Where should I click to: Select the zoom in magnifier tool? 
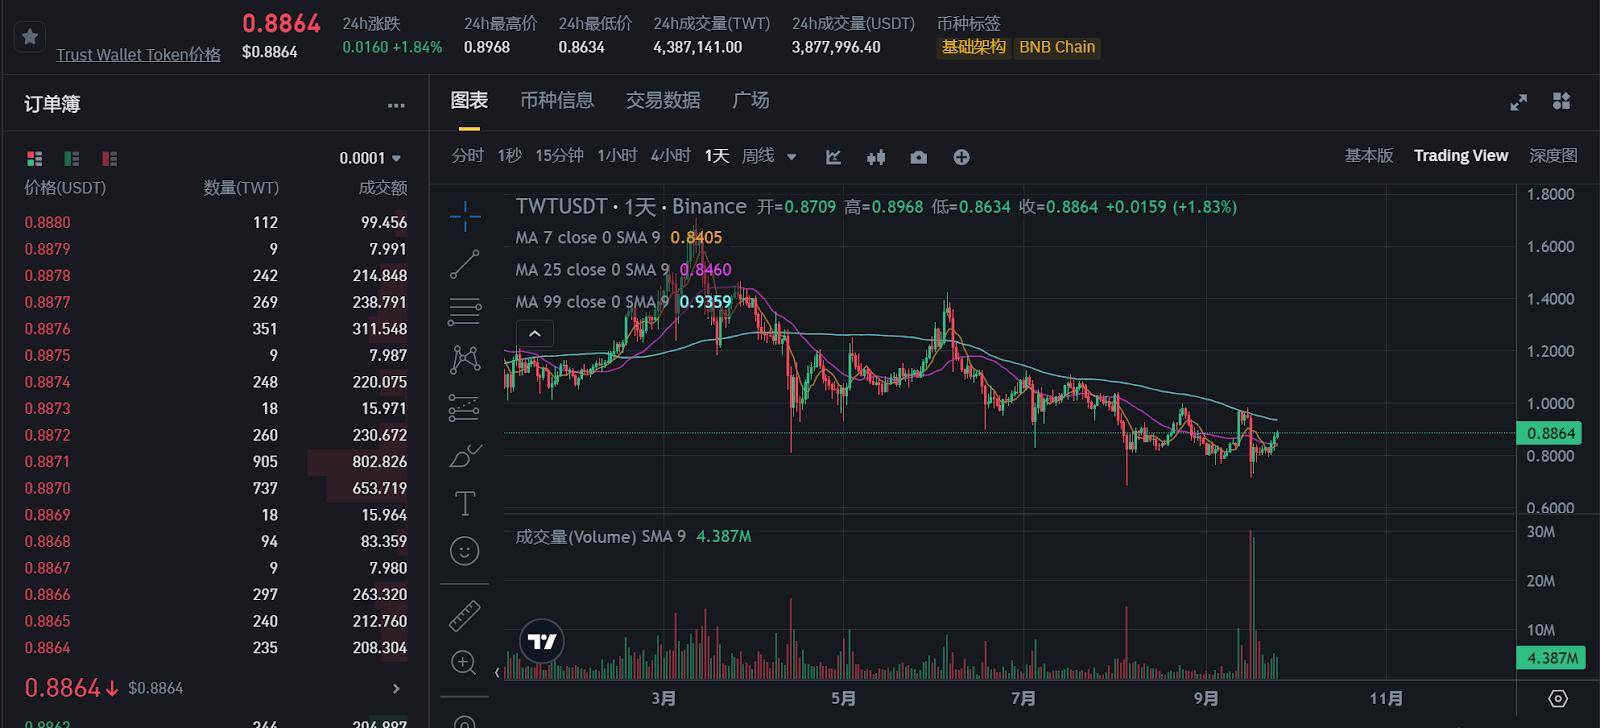coord(465,662)
